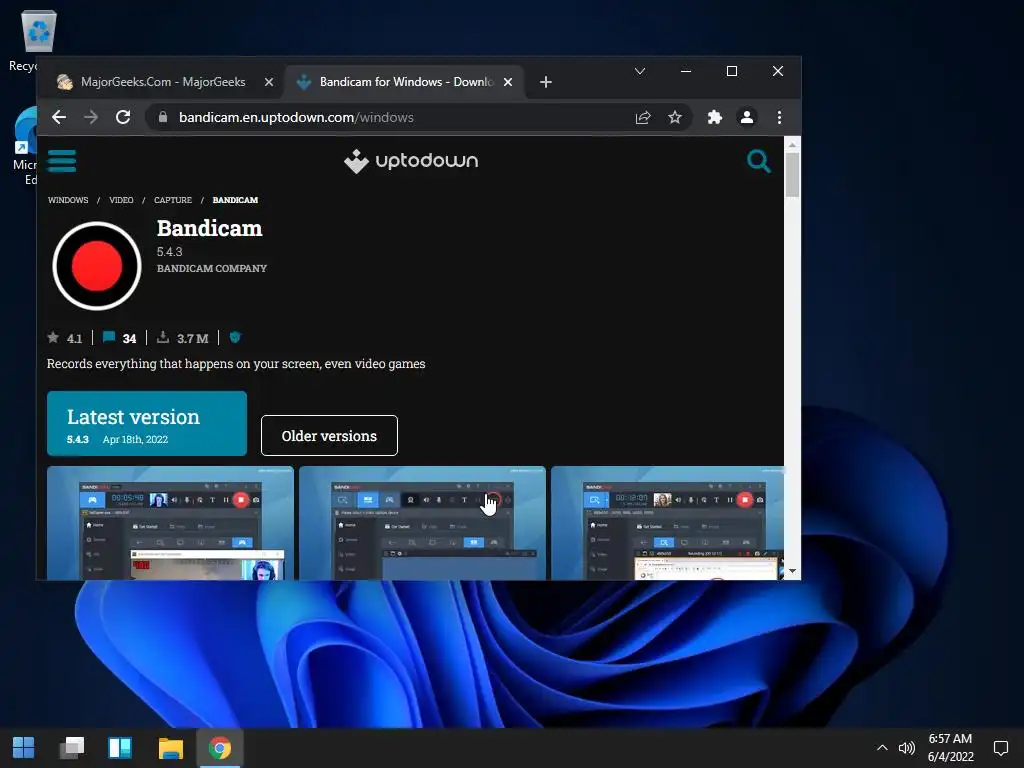Image resolution: width=1024 pixels, height=768 pixels.
Task: Open Older versions
Action: click(x=329, y=436)
